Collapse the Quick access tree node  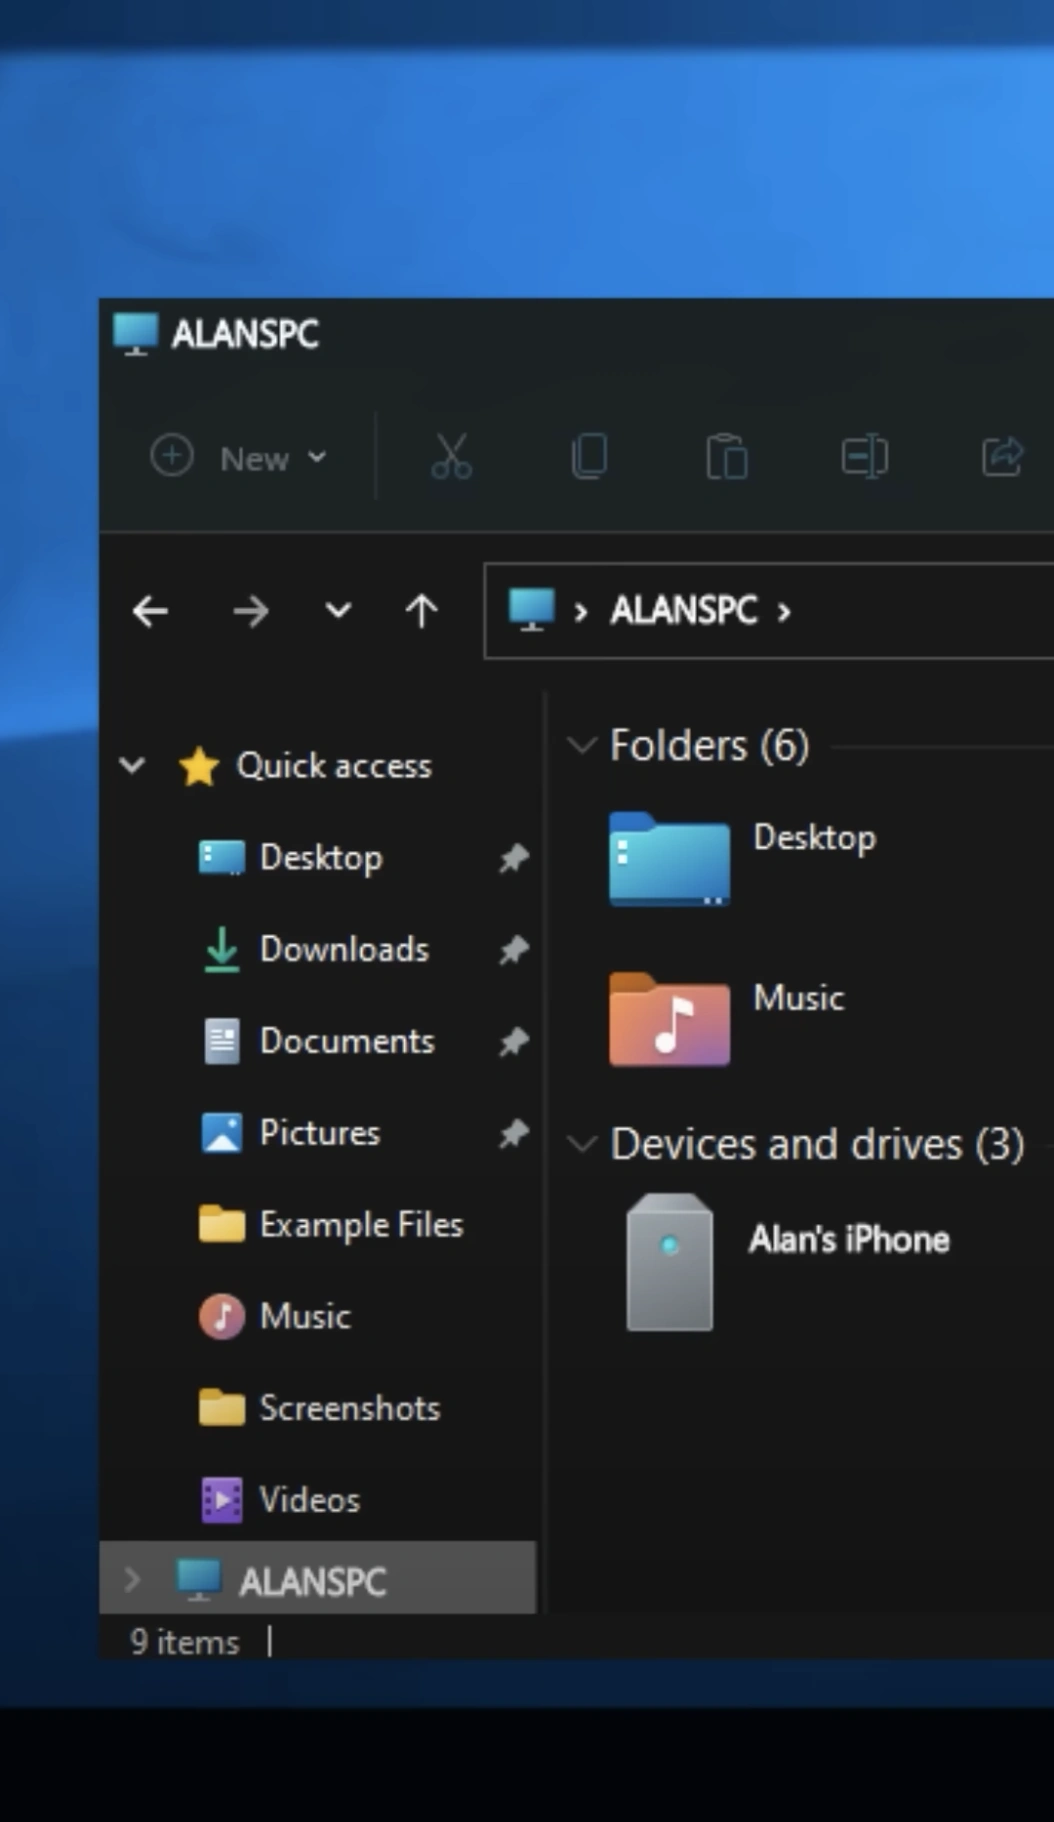[132, 766]
